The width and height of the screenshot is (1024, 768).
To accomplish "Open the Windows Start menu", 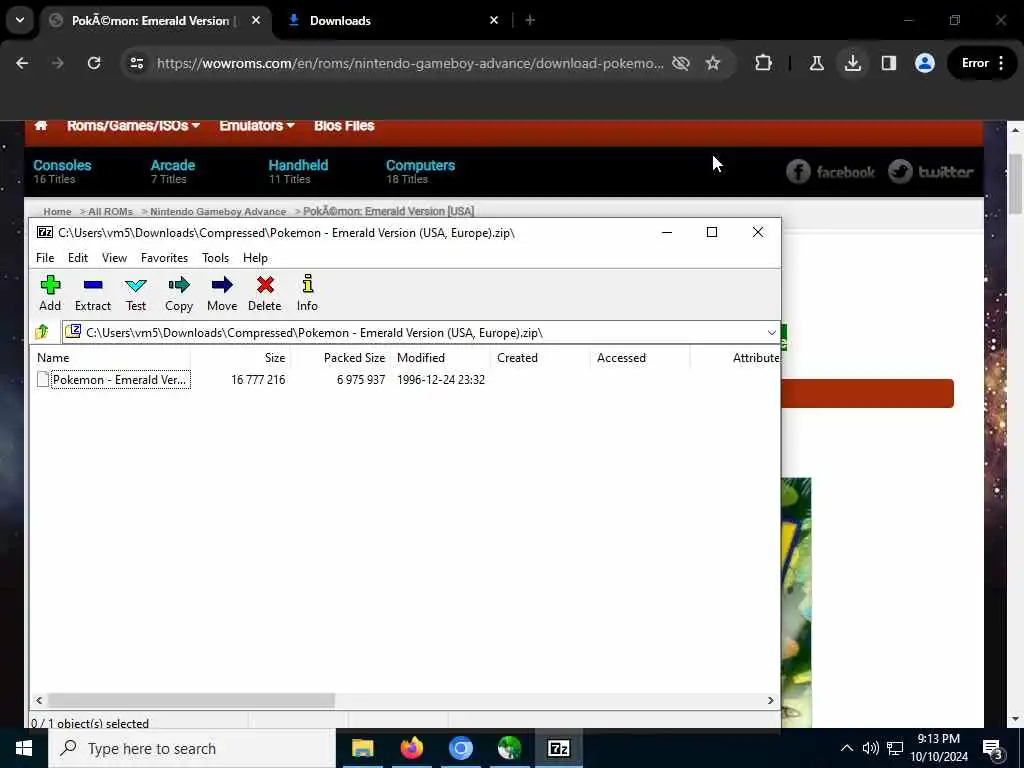I will [24, 748].
